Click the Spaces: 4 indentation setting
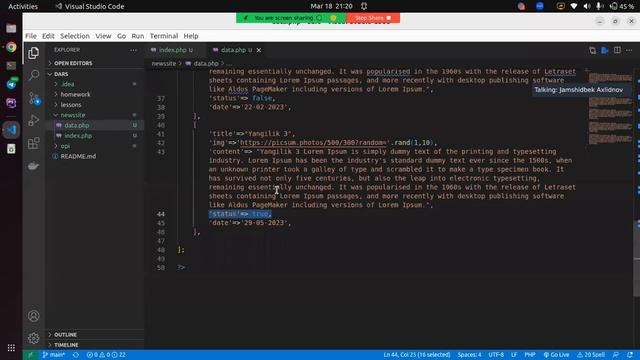 coord(469,355)
